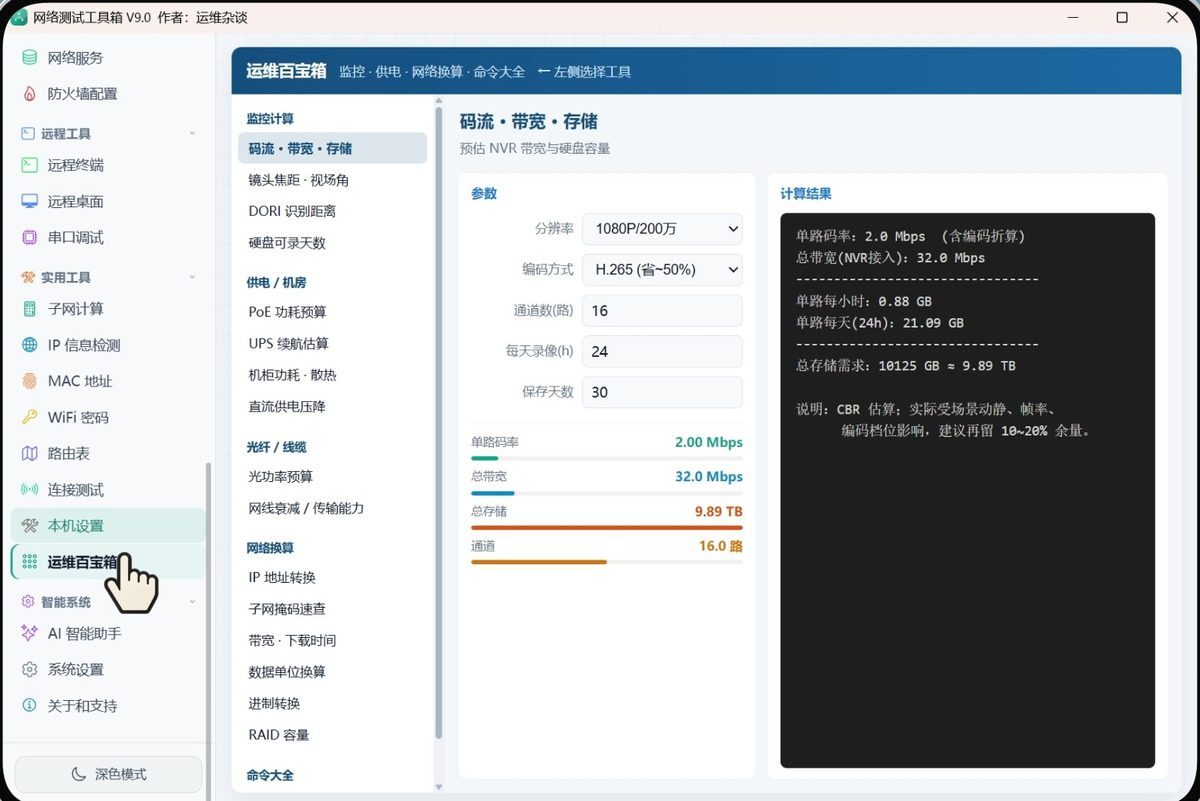Click the 总存储 progress bar

click(x=607, y=527)
